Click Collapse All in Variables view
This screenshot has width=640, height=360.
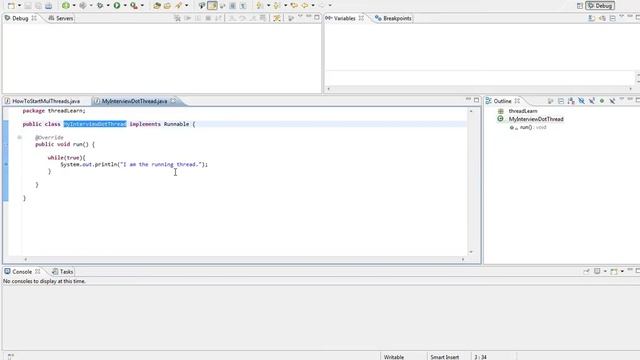[612, 18]
